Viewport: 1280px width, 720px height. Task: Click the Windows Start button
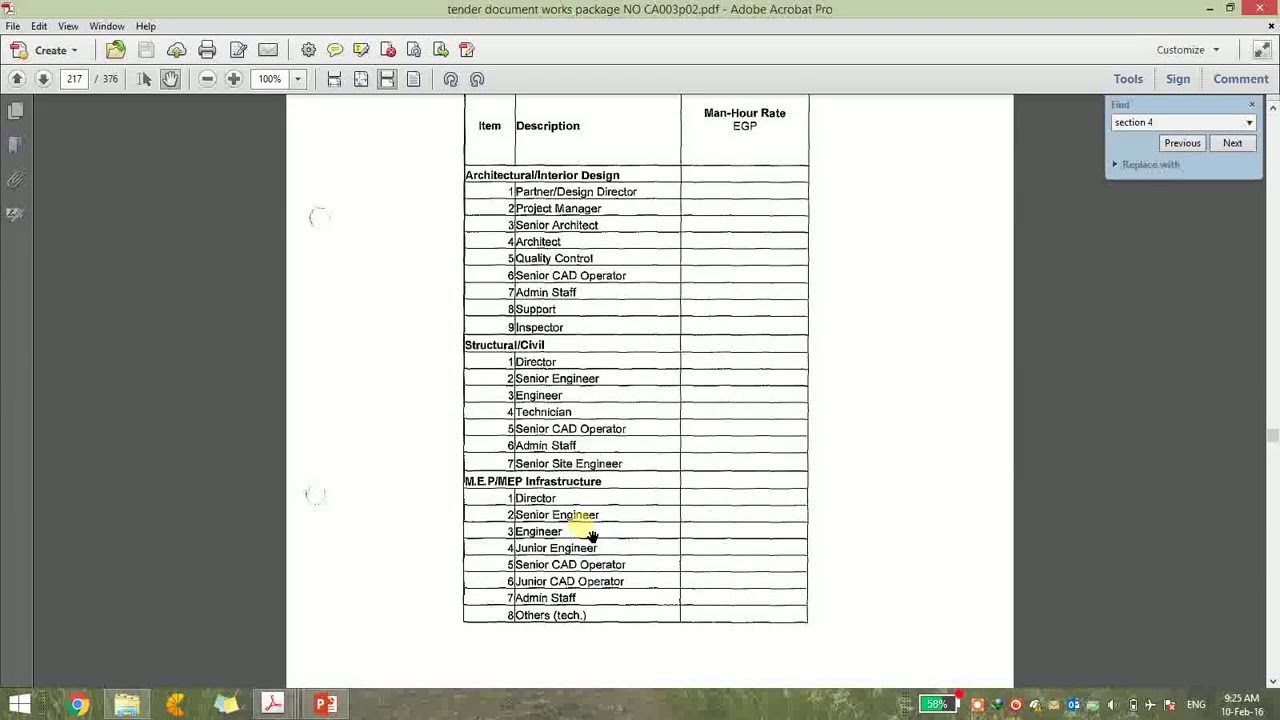pos(20,705)
